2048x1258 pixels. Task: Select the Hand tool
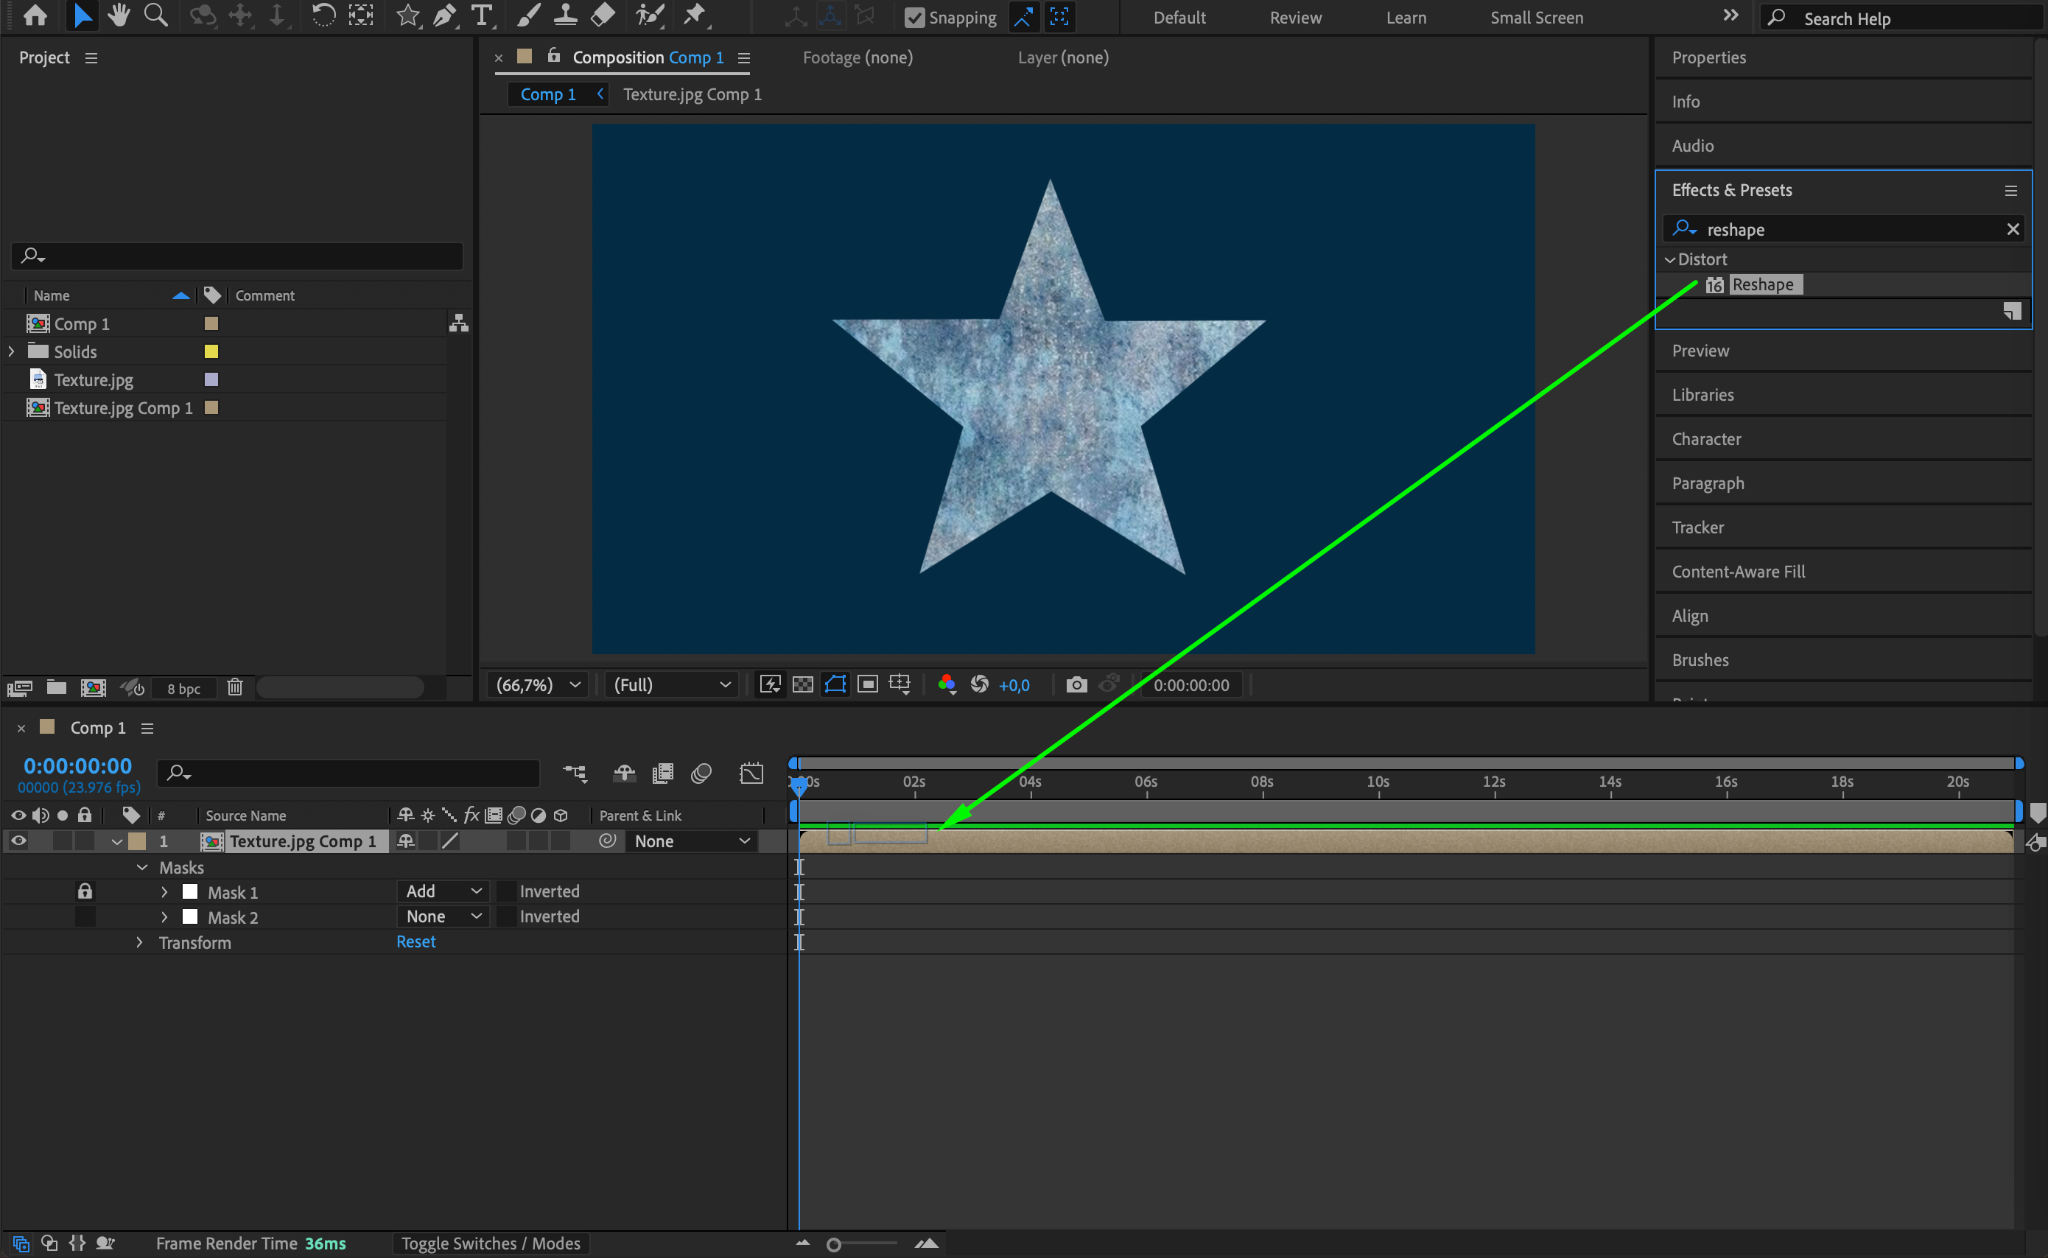[119, 15]
